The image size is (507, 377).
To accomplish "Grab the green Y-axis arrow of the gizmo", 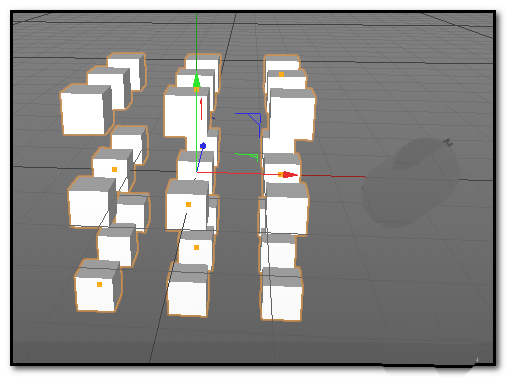I will [x=196, y=80].
